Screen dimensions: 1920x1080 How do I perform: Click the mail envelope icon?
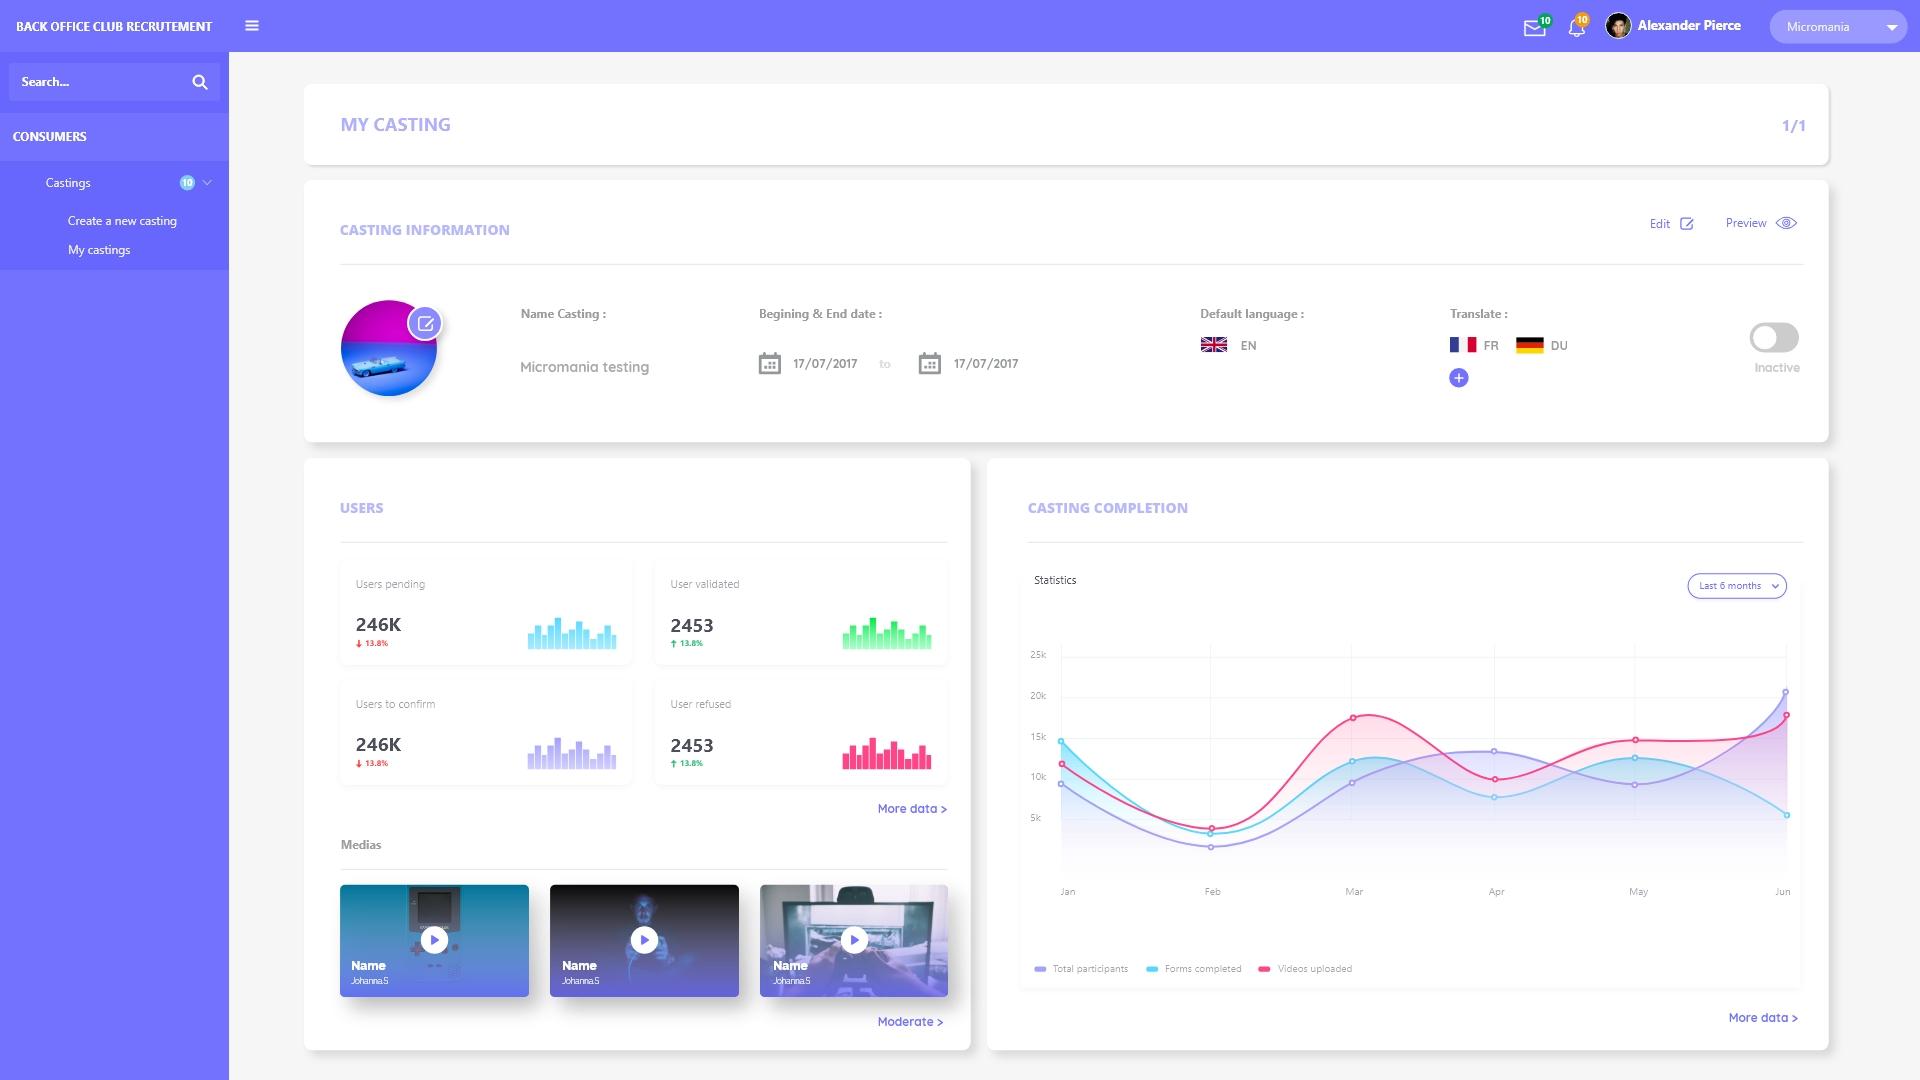(x=1534, y=26)
